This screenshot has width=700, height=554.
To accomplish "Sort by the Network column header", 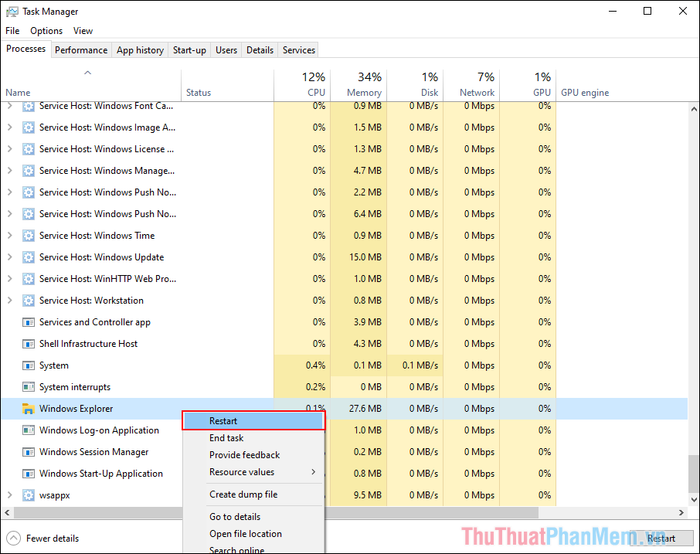I will [x=471, y=85].
